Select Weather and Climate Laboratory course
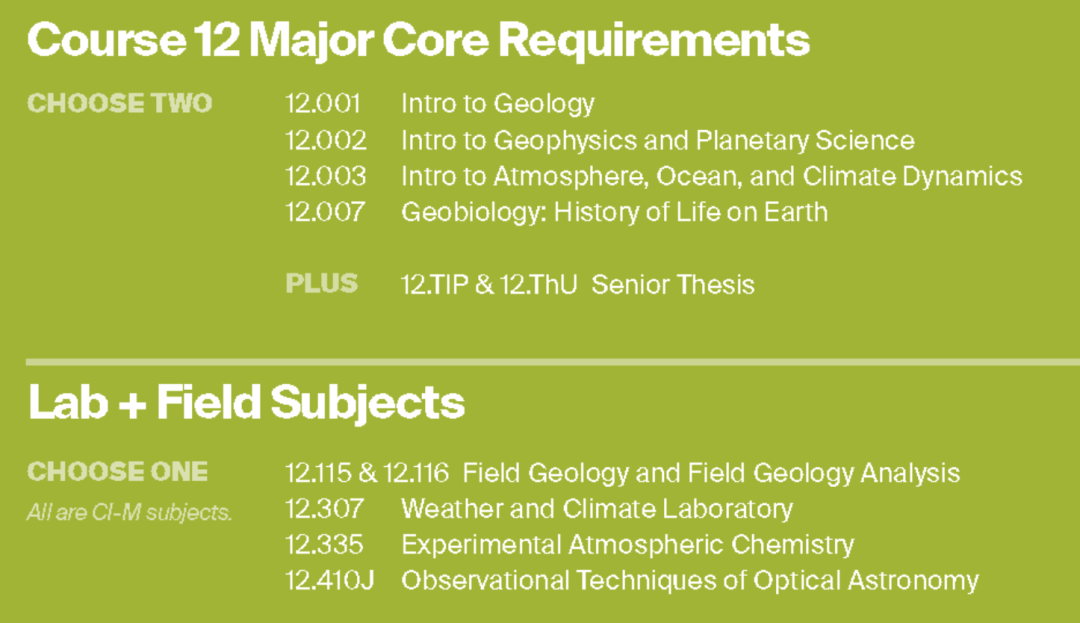Viewport: 1080px width, 623px height. (x=596, y=509)
